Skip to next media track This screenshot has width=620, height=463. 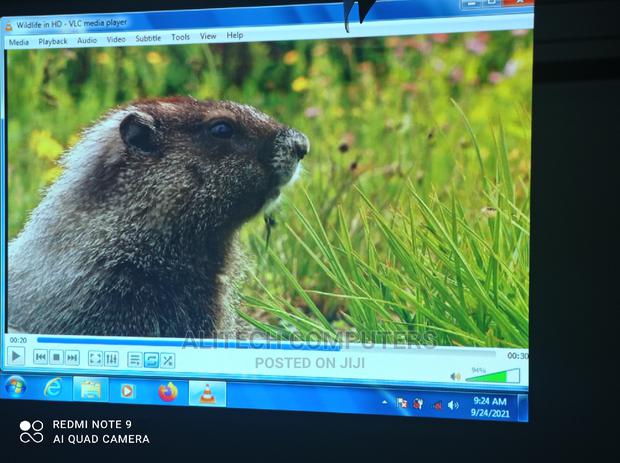(x=72, y=358)
